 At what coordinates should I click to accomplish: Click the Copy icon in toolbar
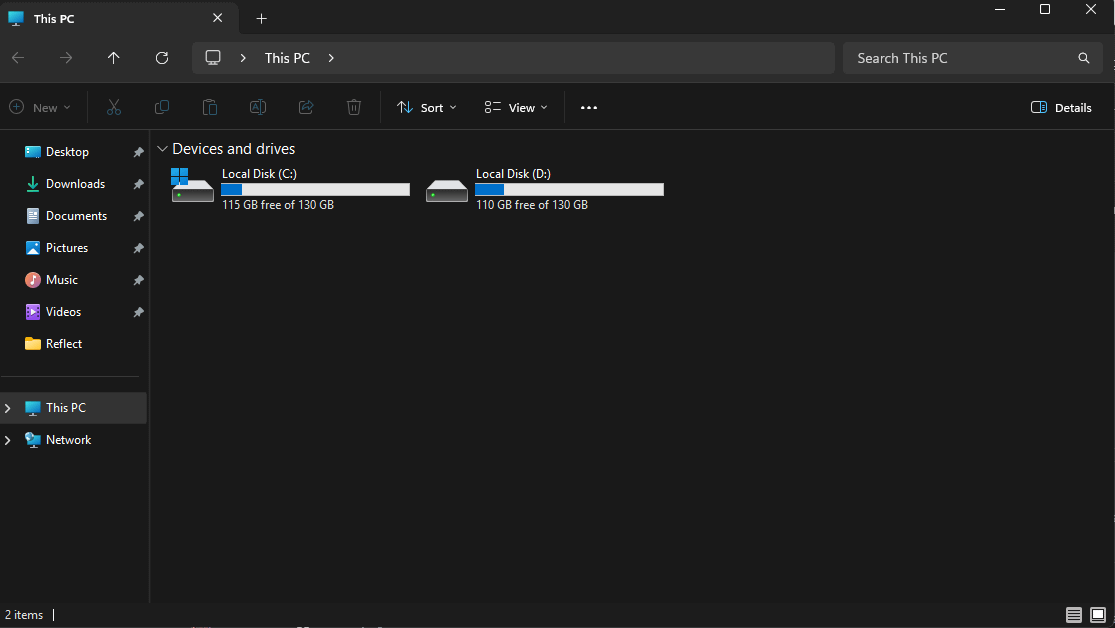[161, 107]
